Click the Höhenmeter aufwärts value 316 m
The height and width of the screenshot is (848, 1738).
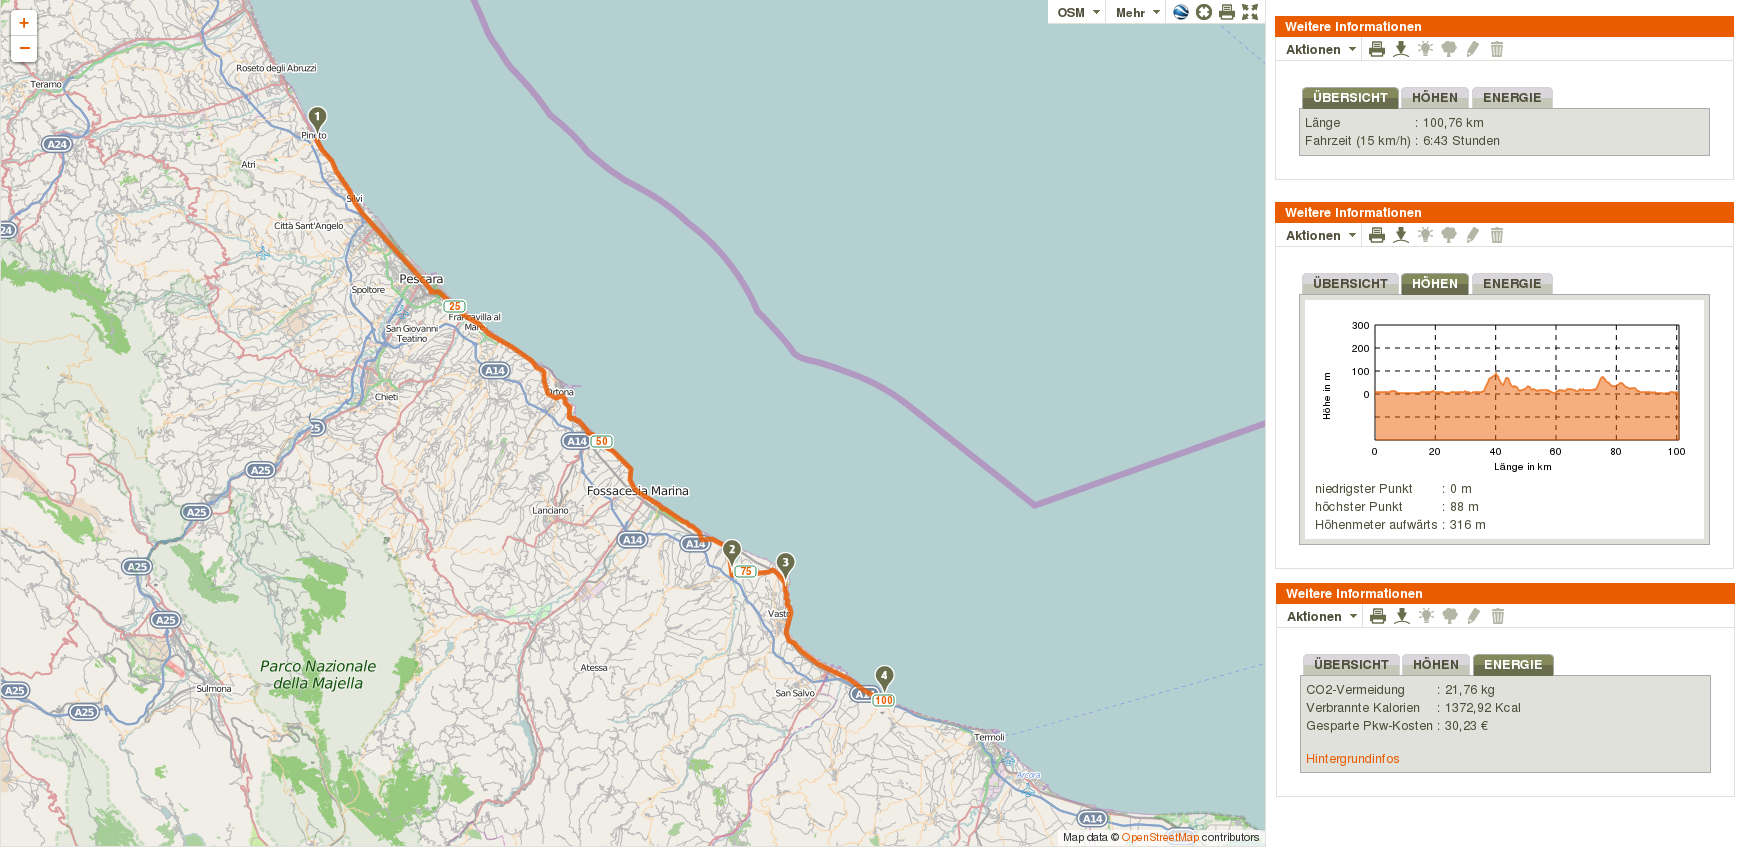coord(1467,525)
